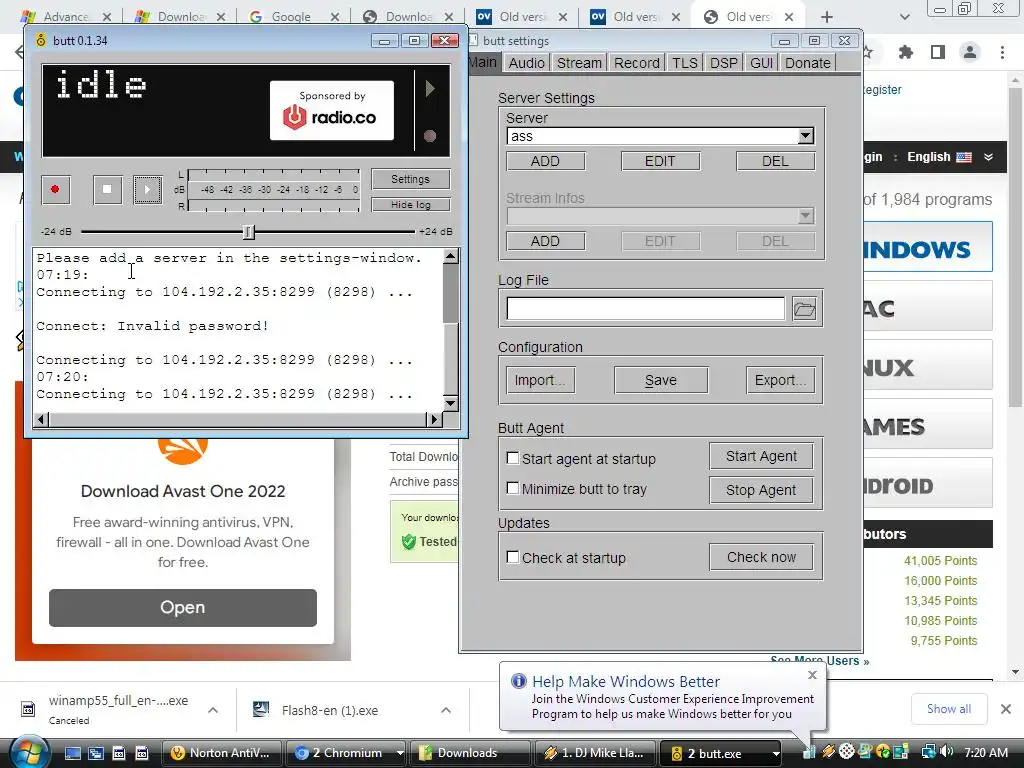The image size is (1024, 768).
Task: Enable Start agent at startup checkbox
Action: pyautogui.click(x=513, y=458)
